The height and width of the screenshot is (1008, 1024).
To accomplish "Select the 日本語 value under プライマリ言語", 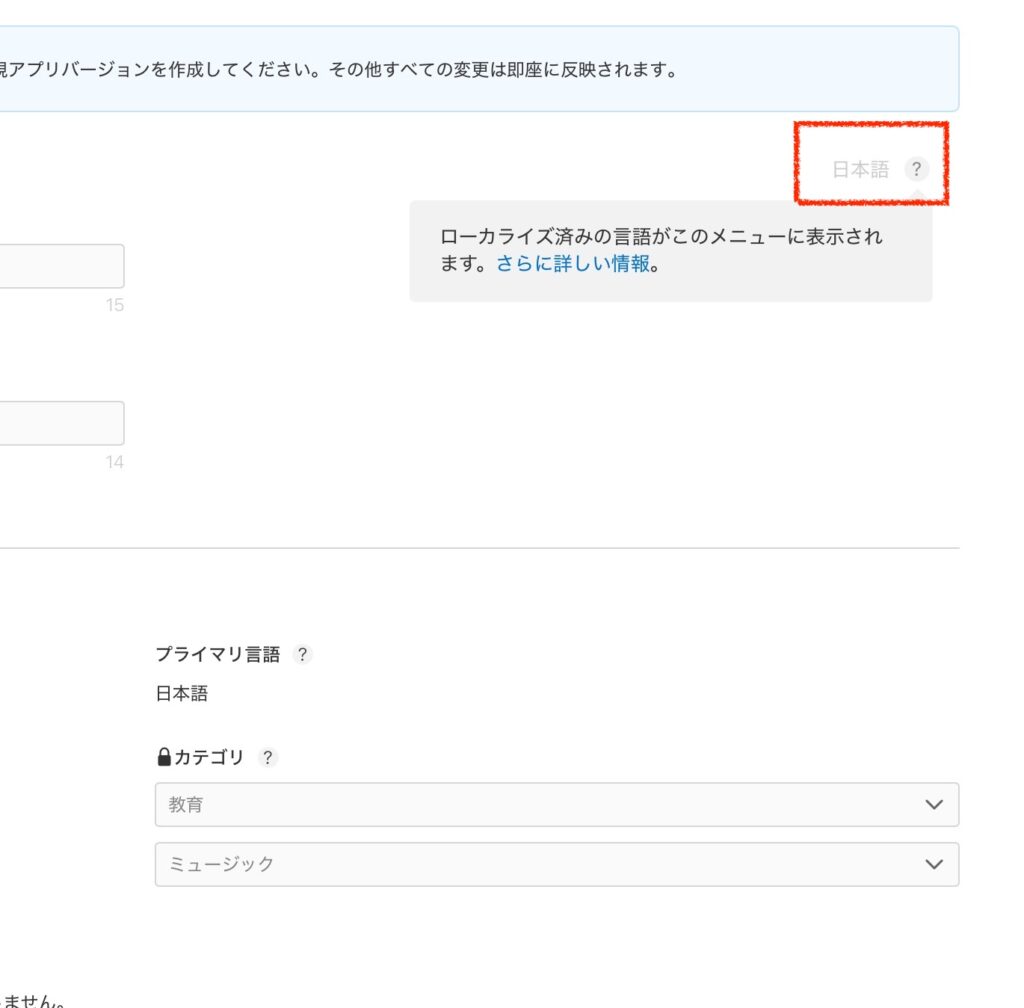I will pos(182,694).
